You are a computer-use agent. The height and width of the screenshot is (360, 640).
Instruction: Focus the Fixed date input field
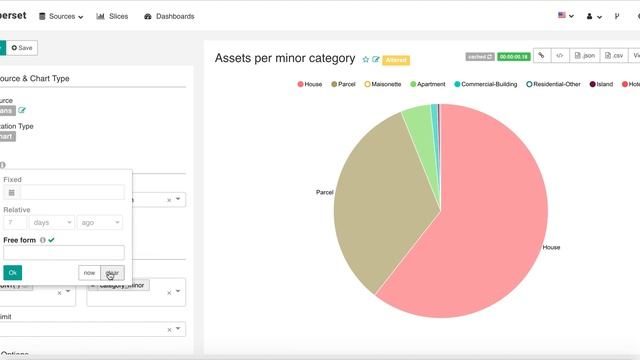click(x=72, y=192)
